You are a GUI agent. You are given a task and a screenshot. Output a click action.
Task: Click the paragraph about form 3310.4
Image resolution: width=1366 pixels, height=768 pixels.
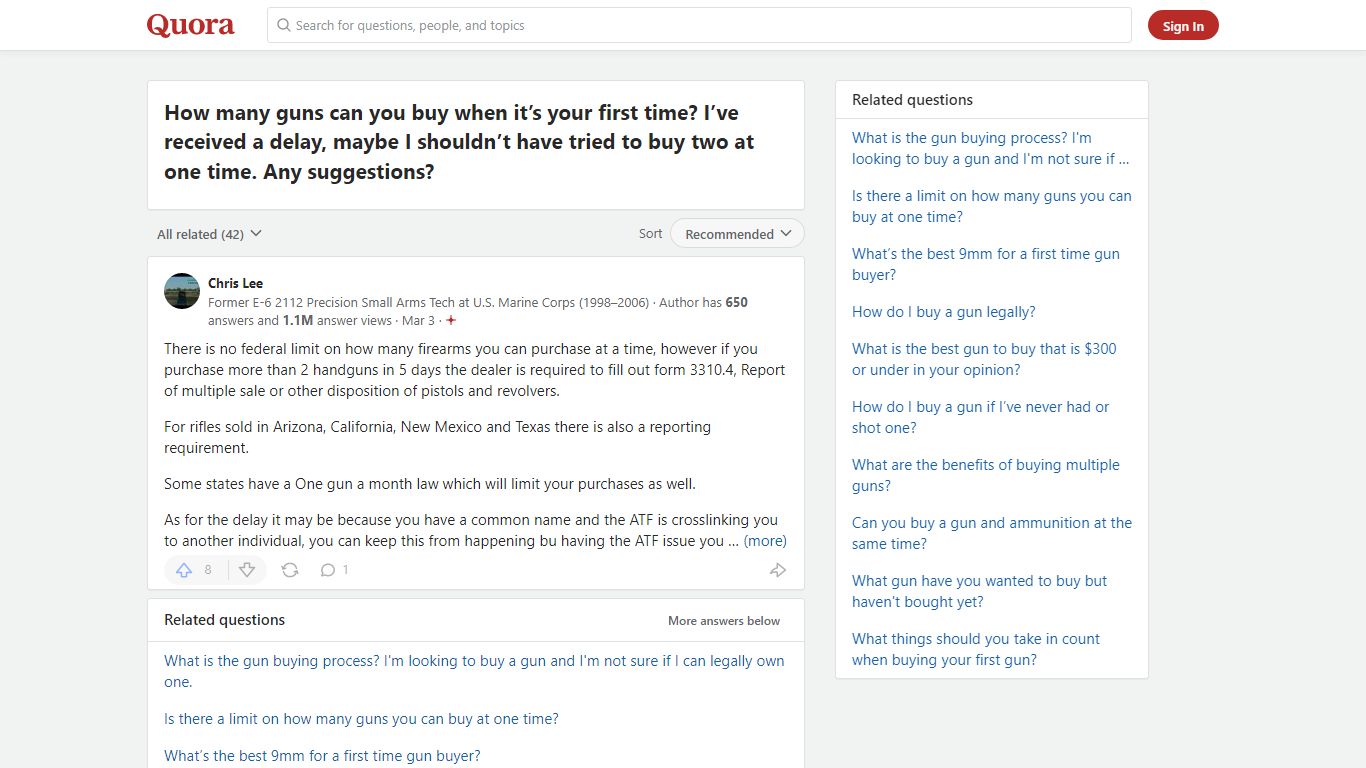click(x=474, y=370)
